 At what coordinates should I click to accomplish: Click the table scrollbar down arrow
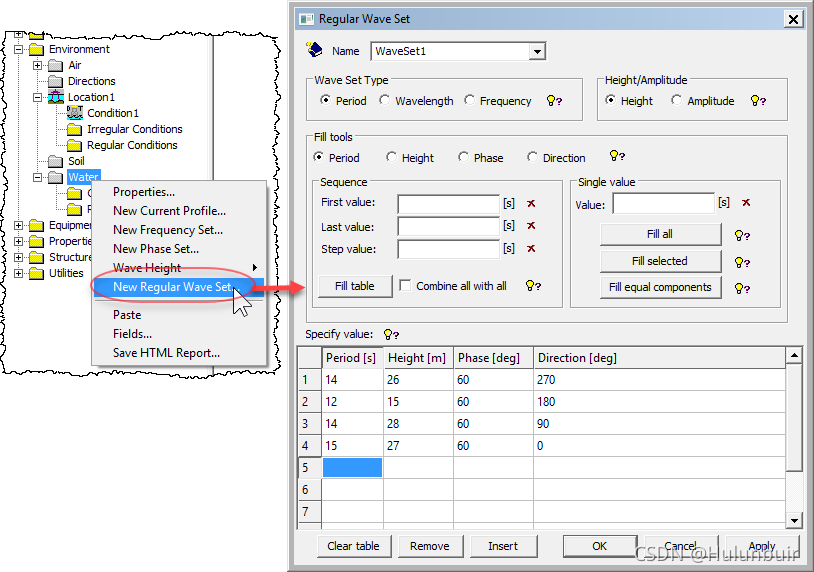[x=794, y=520]
